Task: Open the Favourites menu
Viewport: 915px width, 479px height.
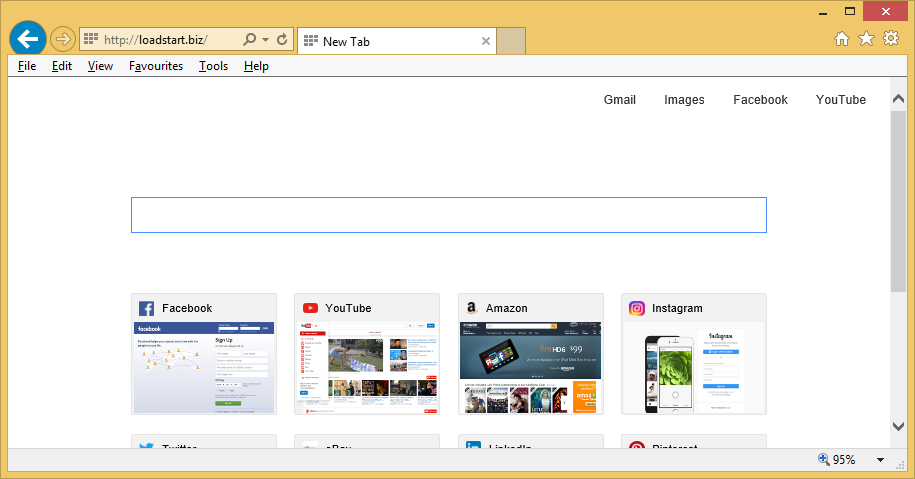Action: click(156, 66)
